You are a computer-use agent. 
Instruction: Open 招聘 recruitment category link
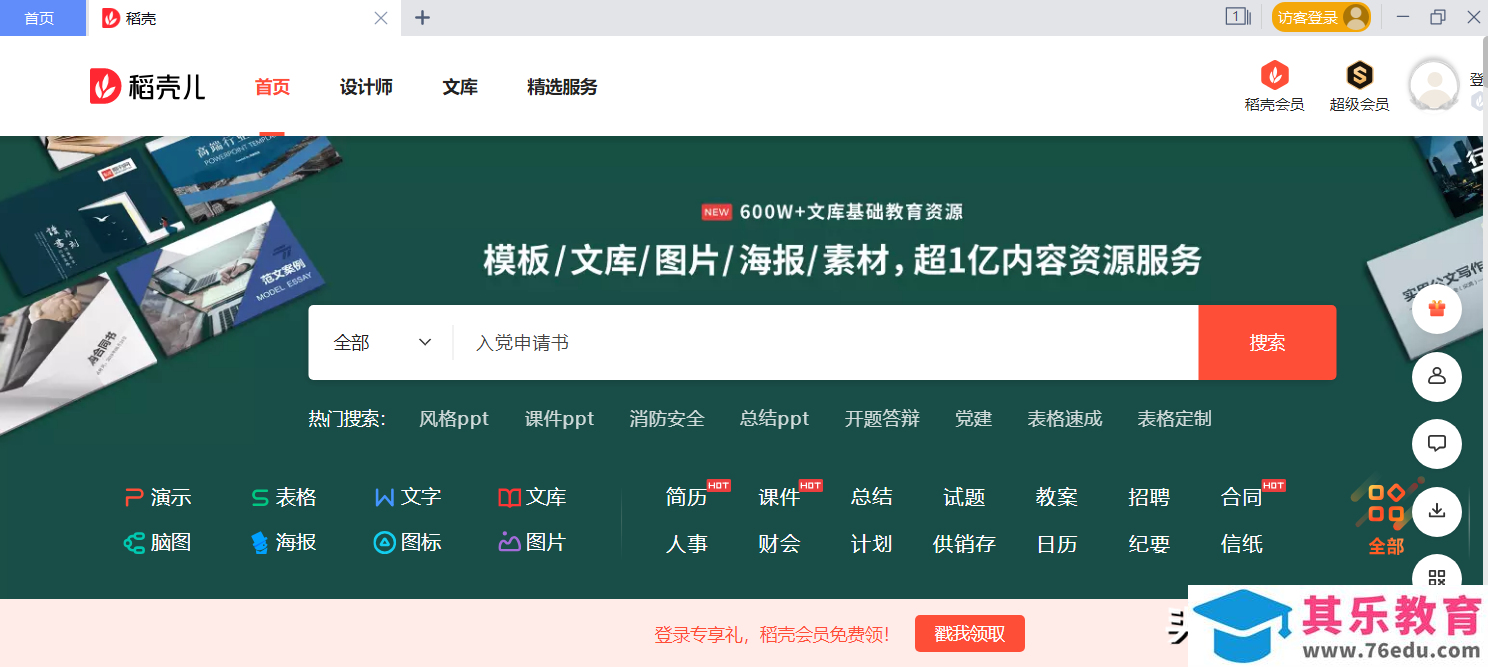point(1149,497)
